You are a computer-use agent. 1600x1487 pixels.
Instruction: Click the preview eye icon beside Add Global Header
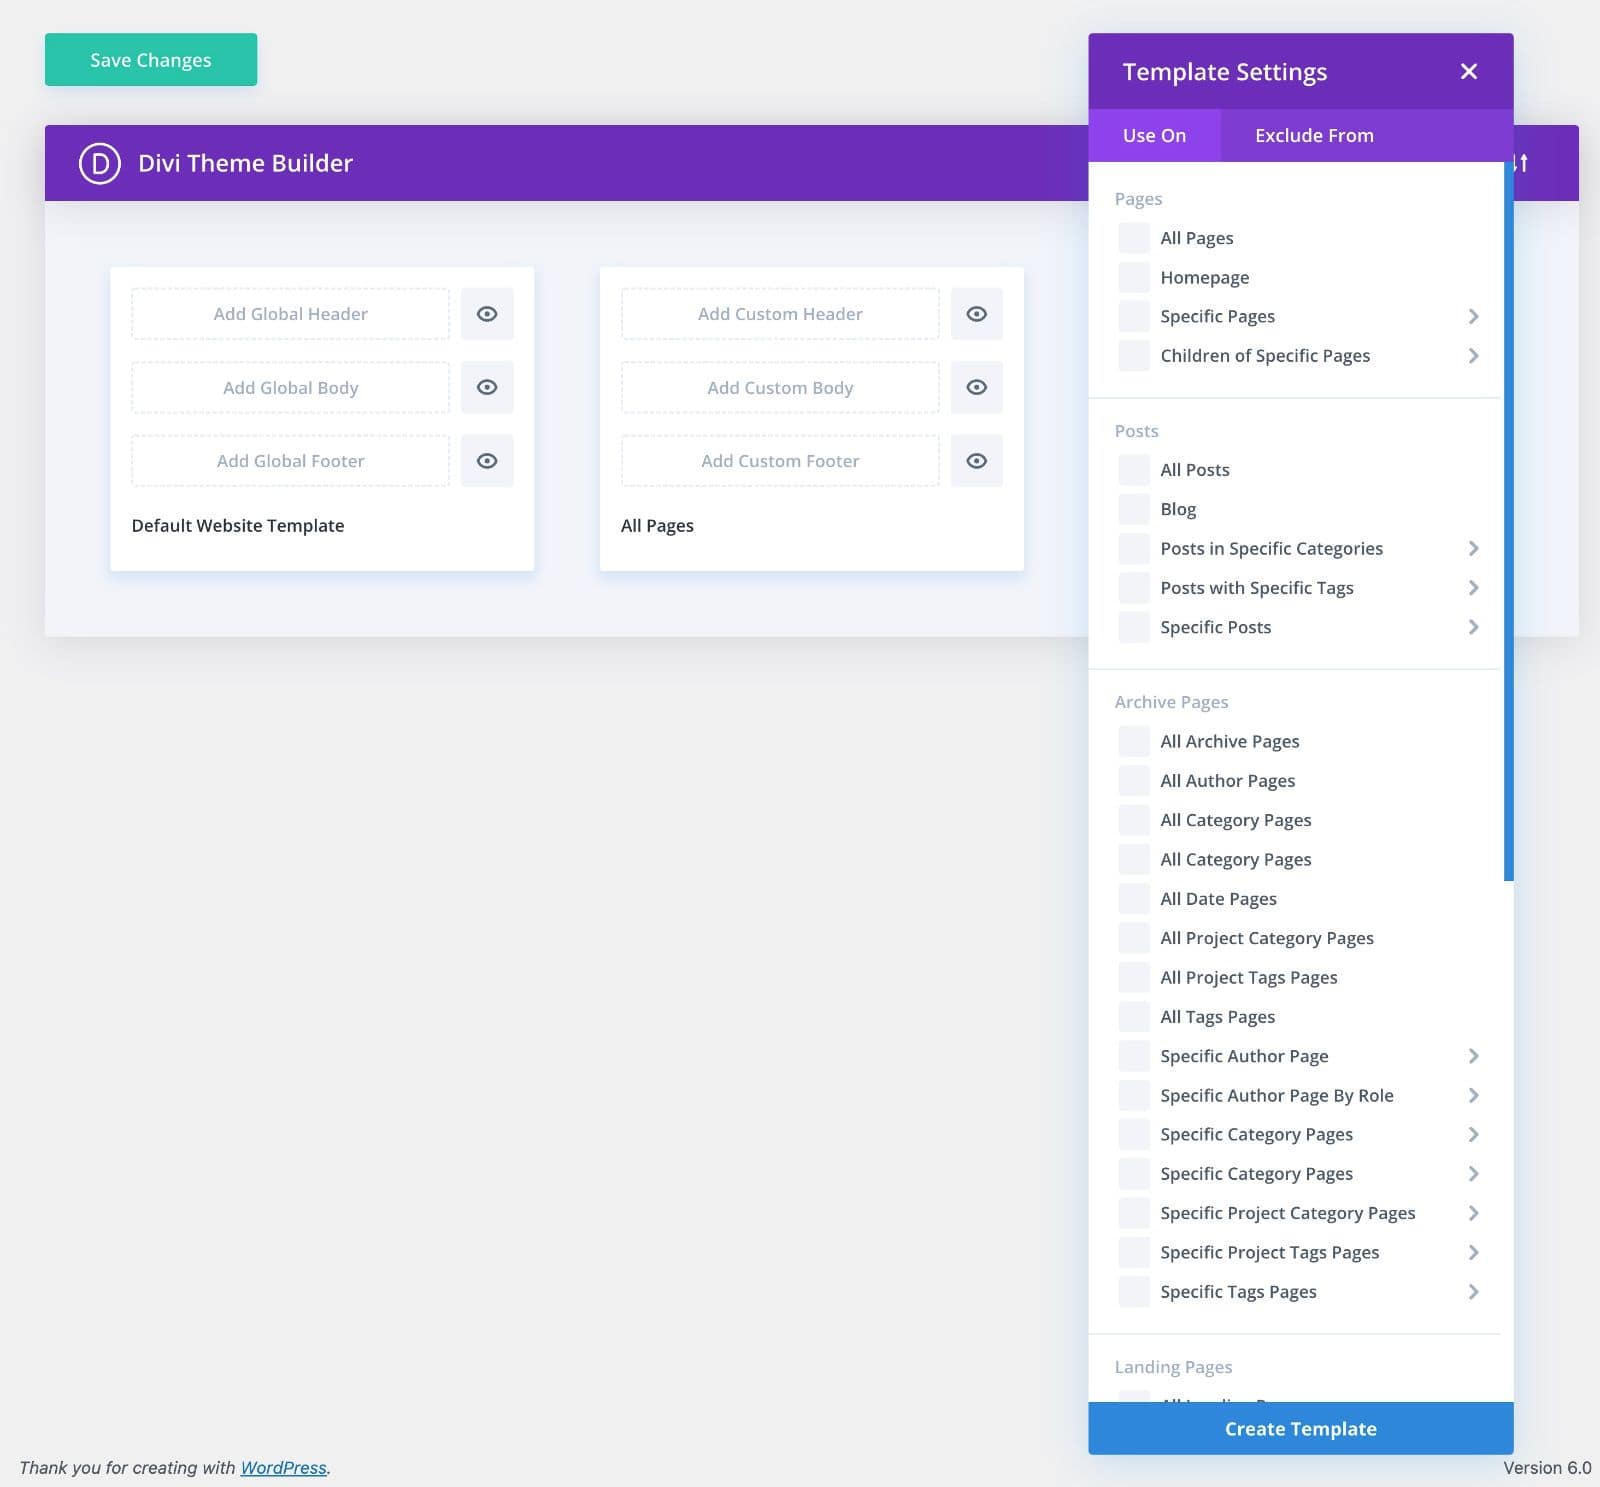487,313
